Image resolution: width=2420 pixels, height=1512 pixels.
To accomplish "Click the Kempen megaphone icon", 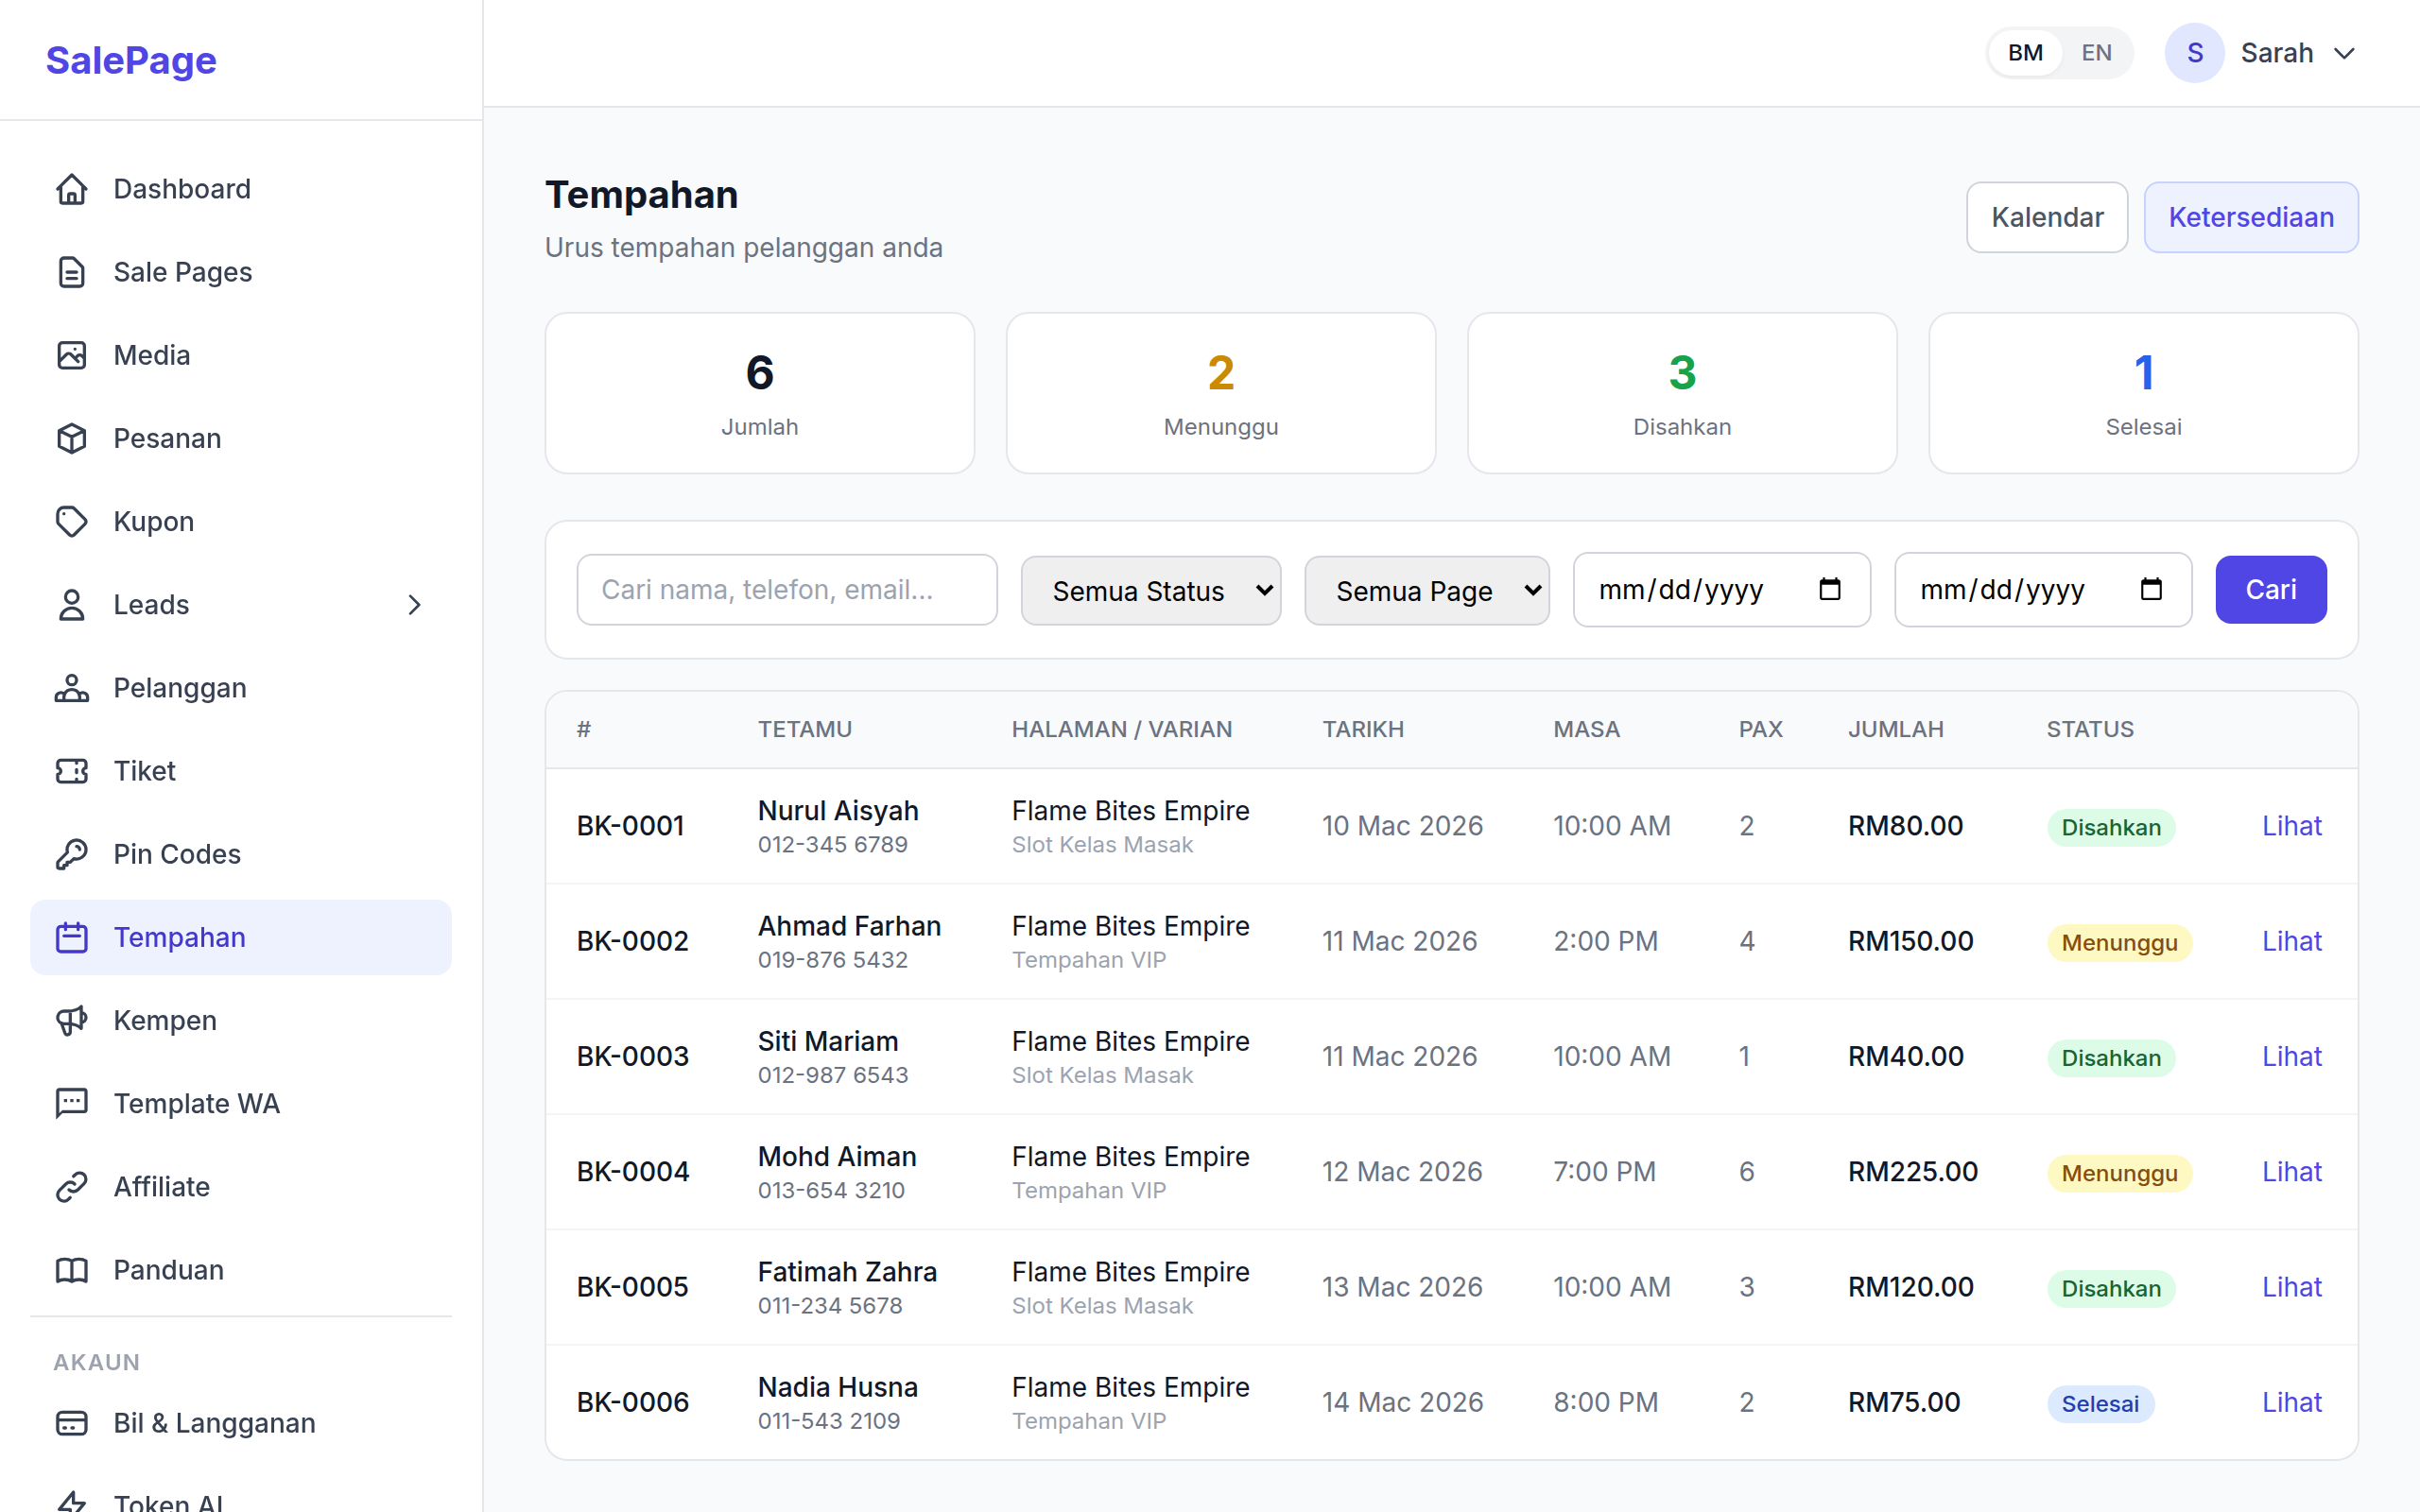I will 71,1020.
